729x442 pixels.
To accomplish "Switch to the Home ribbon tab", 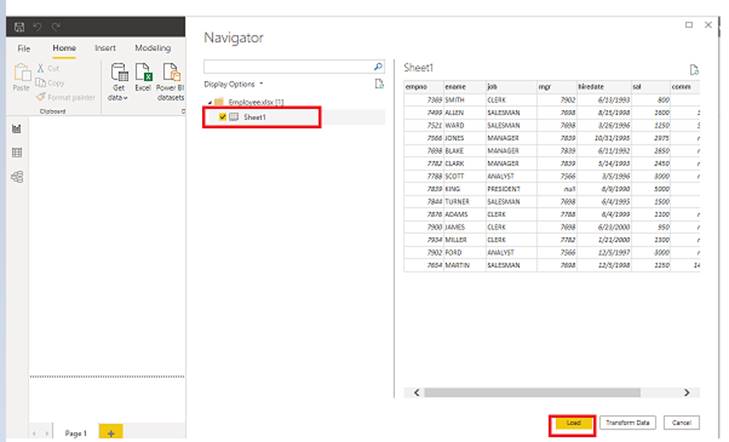I will [64, 48].
